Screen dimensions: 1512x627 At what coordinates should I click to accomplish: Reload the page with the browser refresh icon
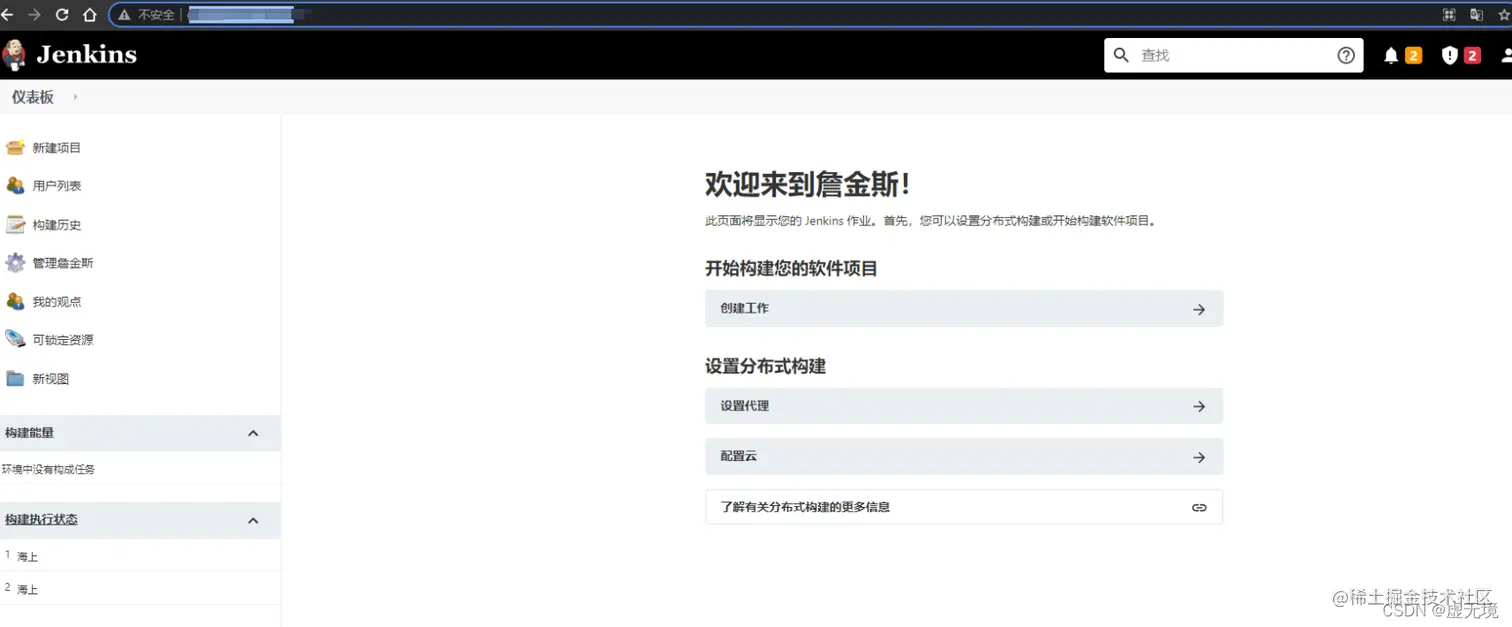[x=62, y=14]
